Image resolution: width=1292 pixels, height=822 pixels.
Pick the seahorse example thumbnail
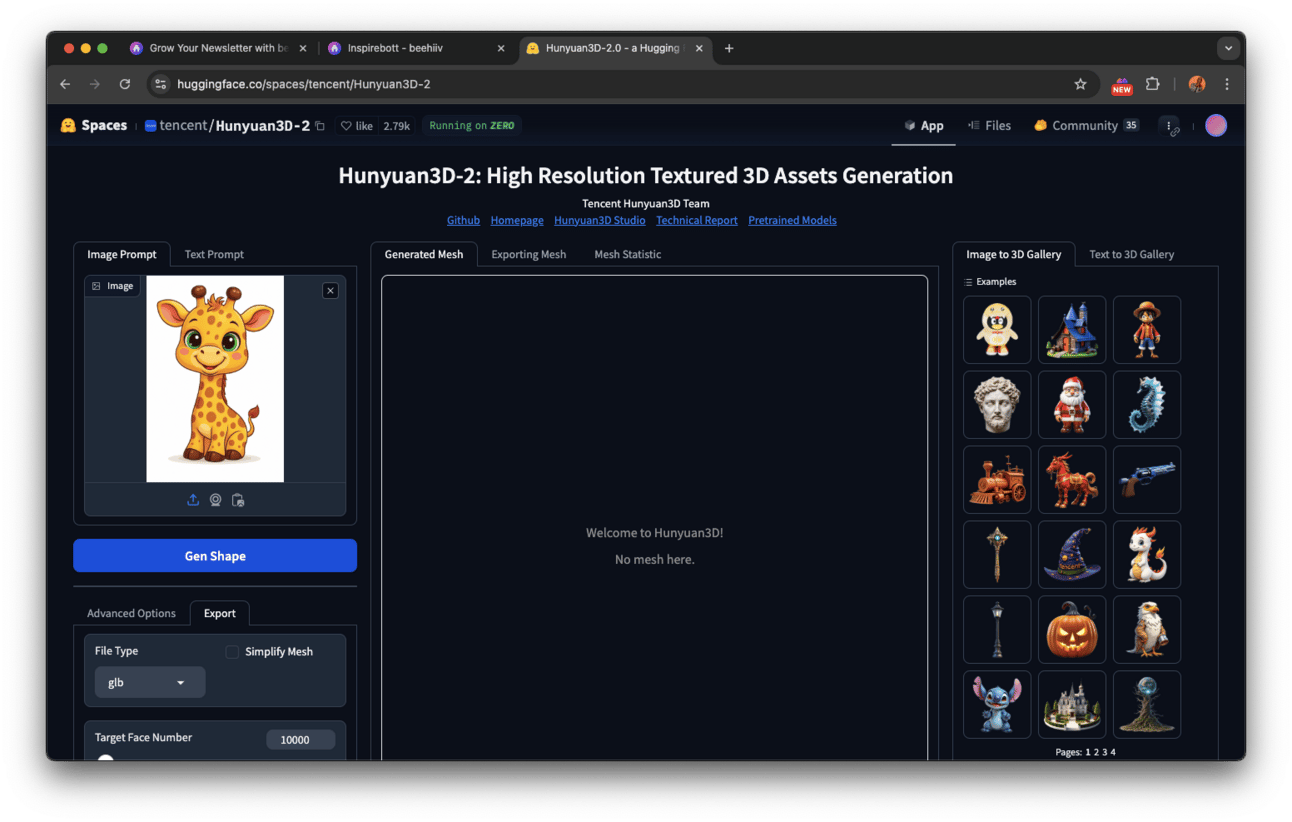(1147, 405)
